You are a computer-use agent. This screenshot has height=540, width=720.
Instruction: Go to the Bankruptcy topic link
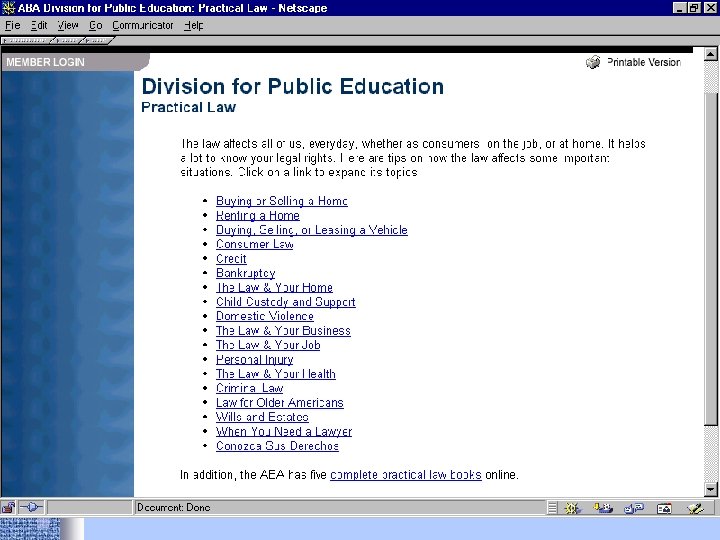tap(246, 273)
